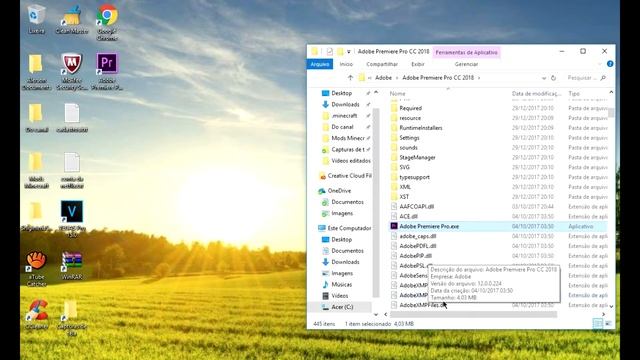This screenshot has width=640, height=360.
Task: Click the search magnifier icon in Explorer
Action: tap(603, 78)
